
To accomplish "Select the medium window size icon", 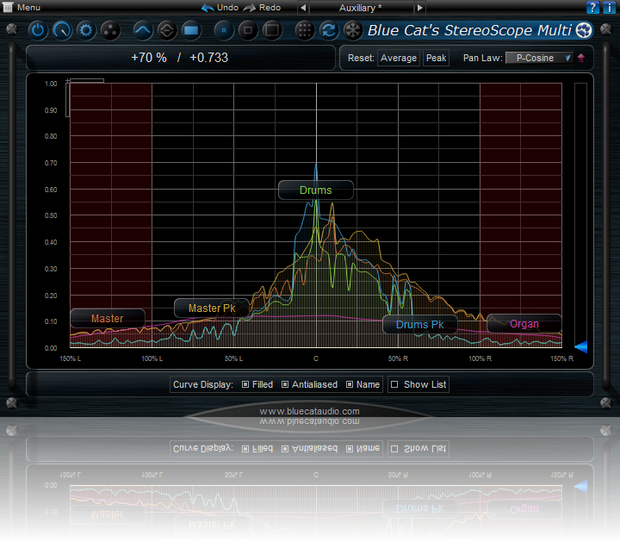I will click(x=248, y=30).
